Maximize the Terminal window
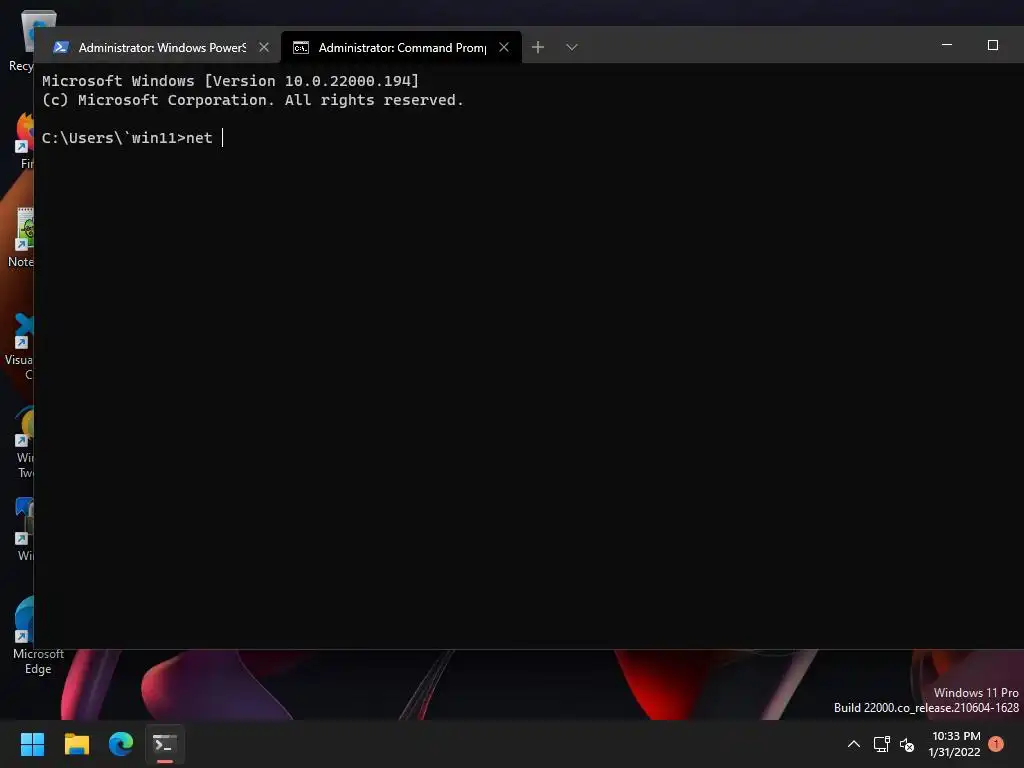 993,45
